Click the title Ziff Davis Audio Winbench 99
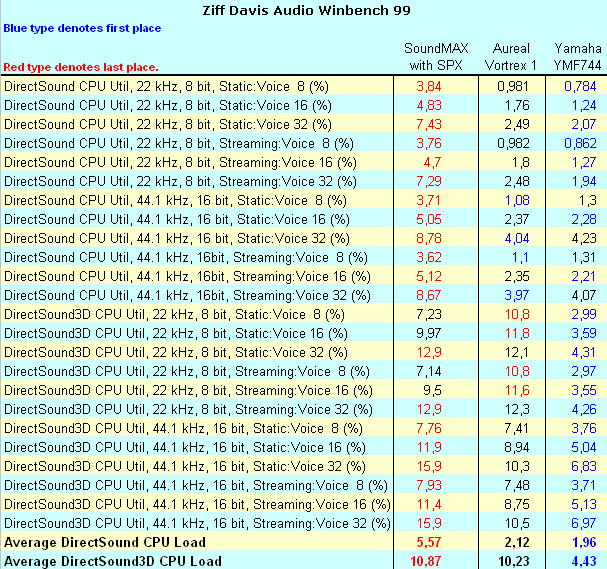This screenshot has width=607, height=569. 306,10
